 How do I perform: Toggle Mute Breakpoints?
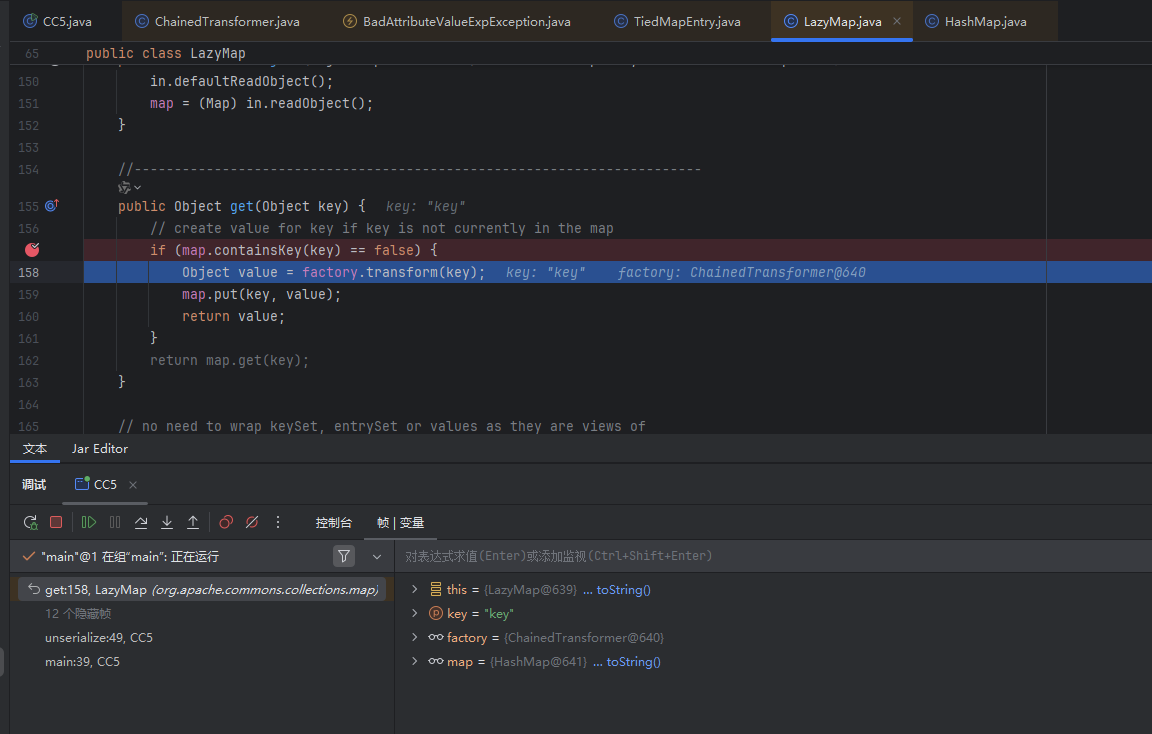pyautogui.click(x=252, y=522)
